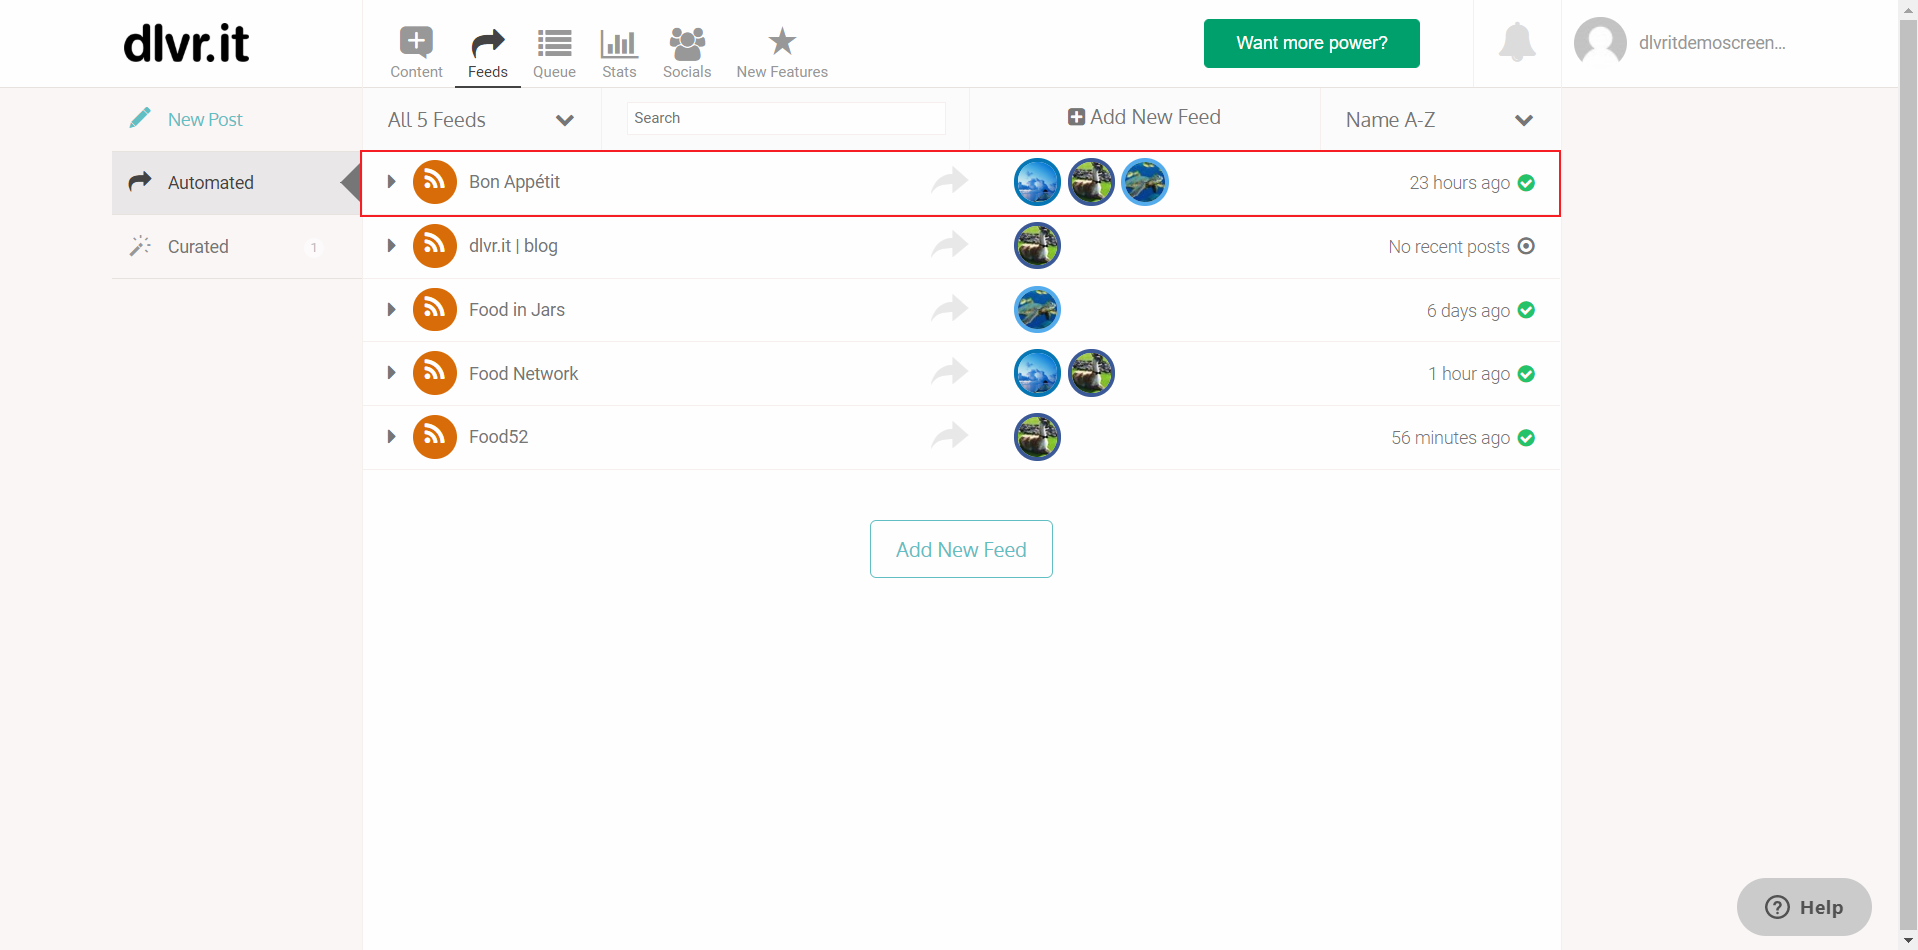1918x950 pixels.
Task: Click the 'No recent posts' status text
Action: [1448, 247]
